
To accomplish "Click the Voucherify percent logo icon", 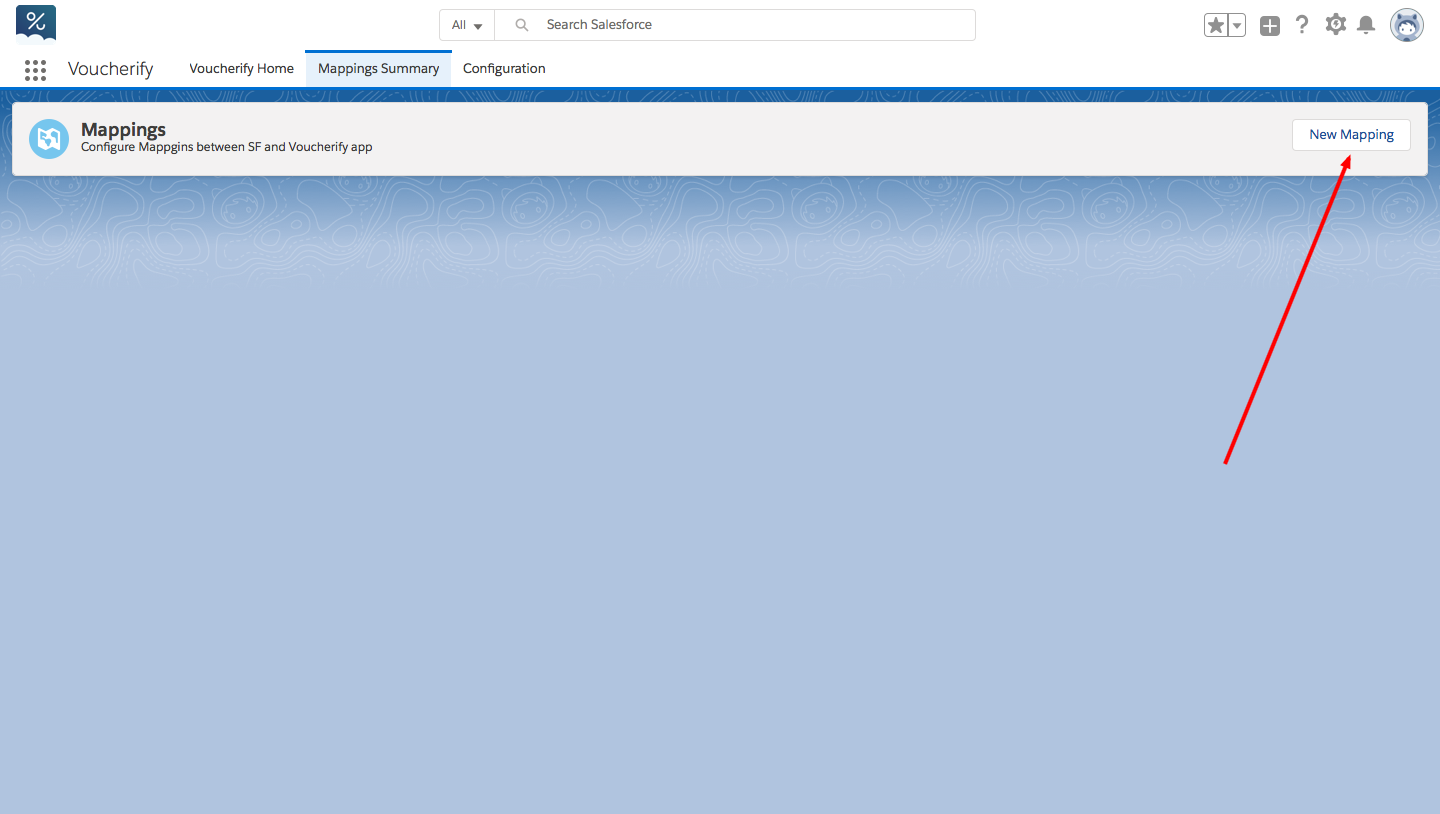I will tap(36, 24).
